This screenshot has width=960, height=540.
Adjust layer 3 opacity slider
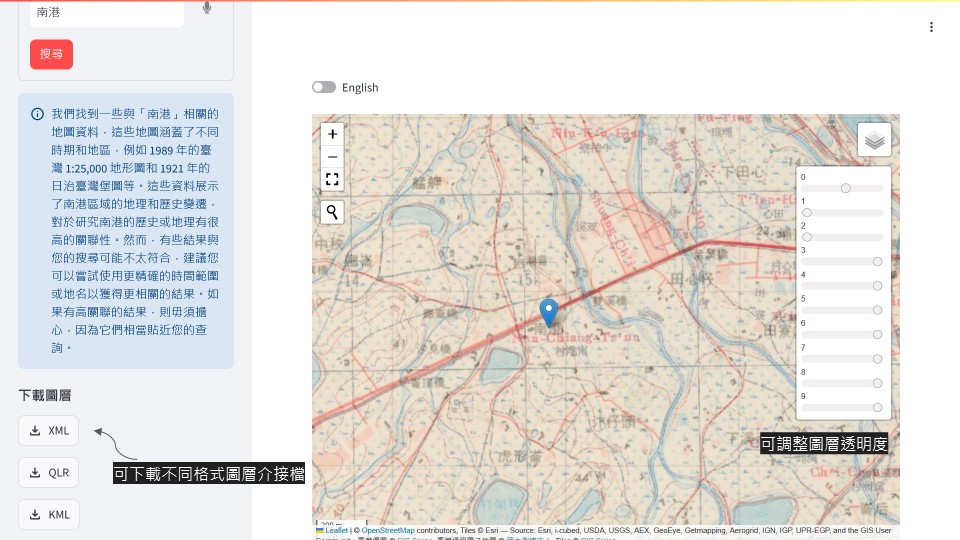[878, 261]
